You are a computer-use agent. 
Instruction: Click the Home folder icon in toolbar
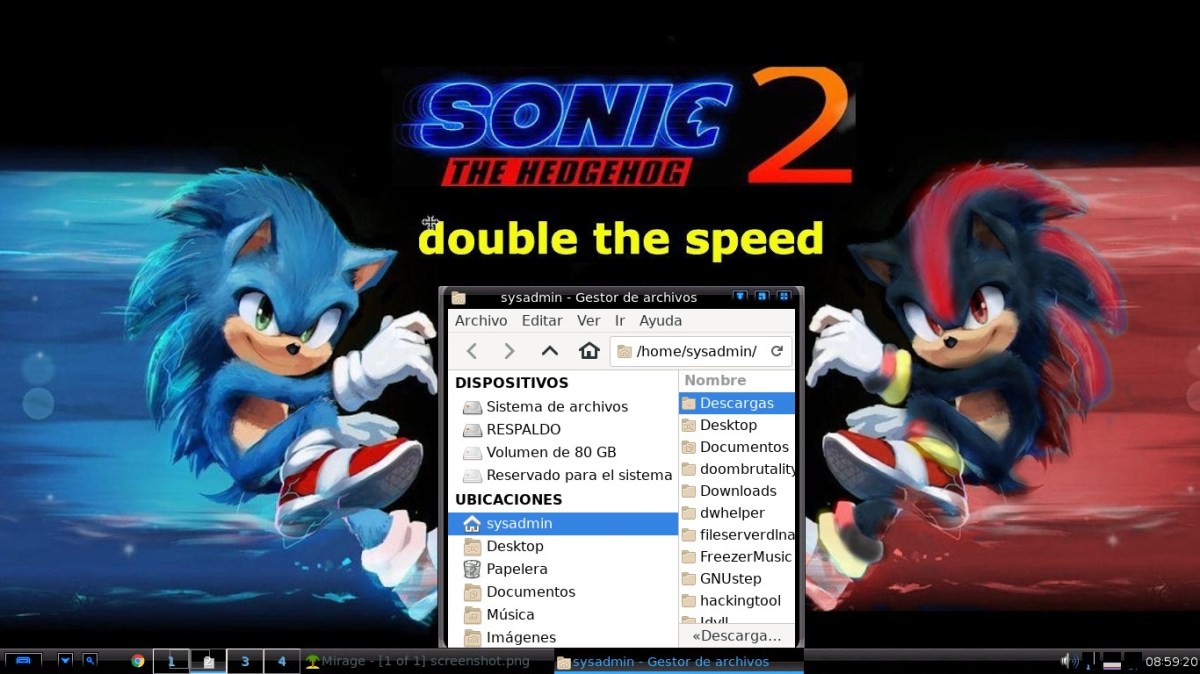589,351
